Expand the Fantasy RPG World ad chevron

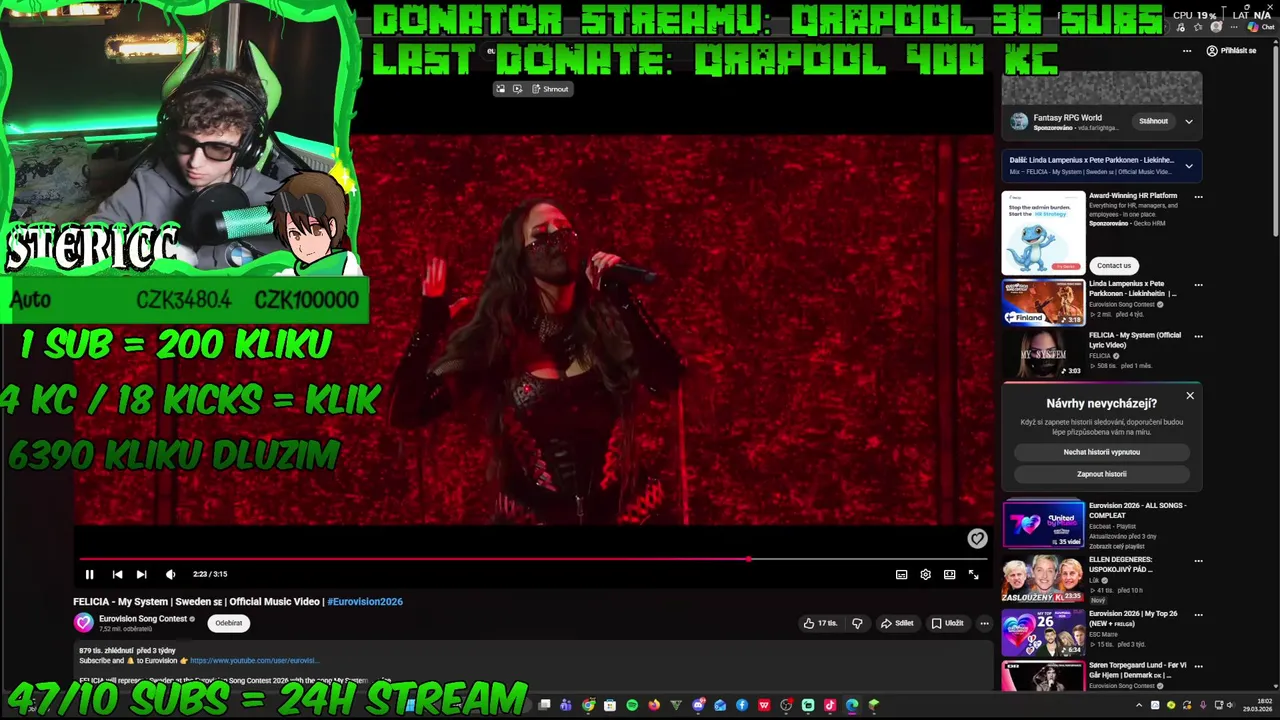tap(1189, 121)
